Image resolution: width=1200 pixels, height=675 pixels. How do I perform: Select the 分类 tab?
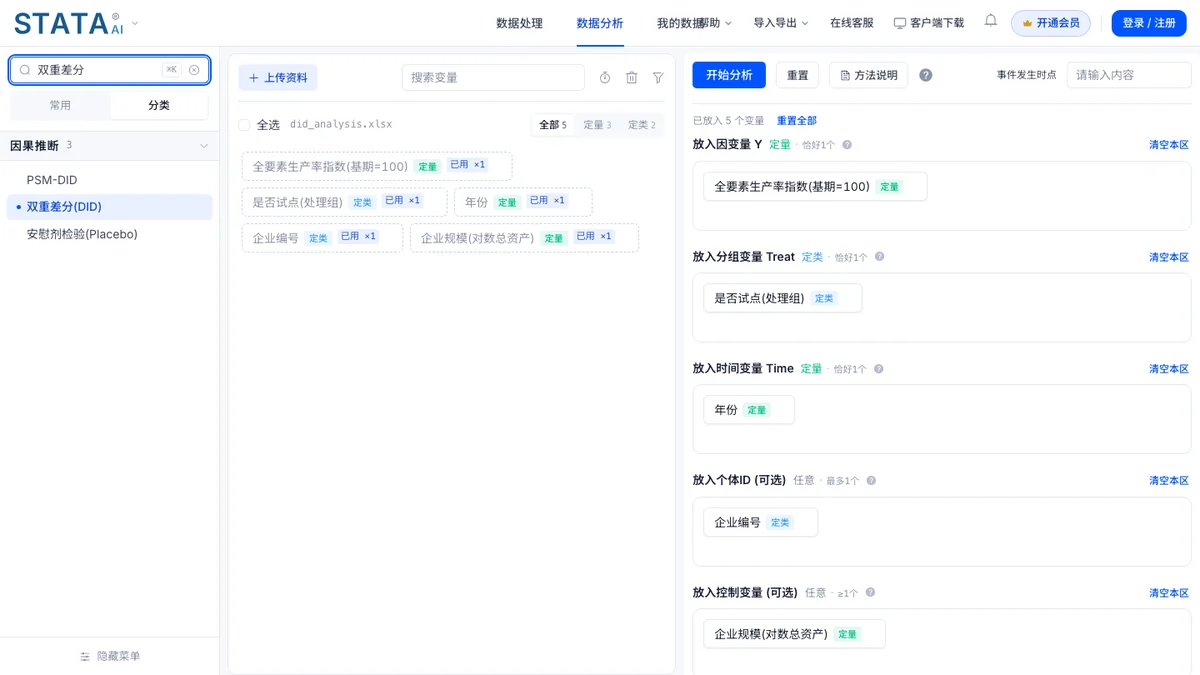click(x=159, y=105)
